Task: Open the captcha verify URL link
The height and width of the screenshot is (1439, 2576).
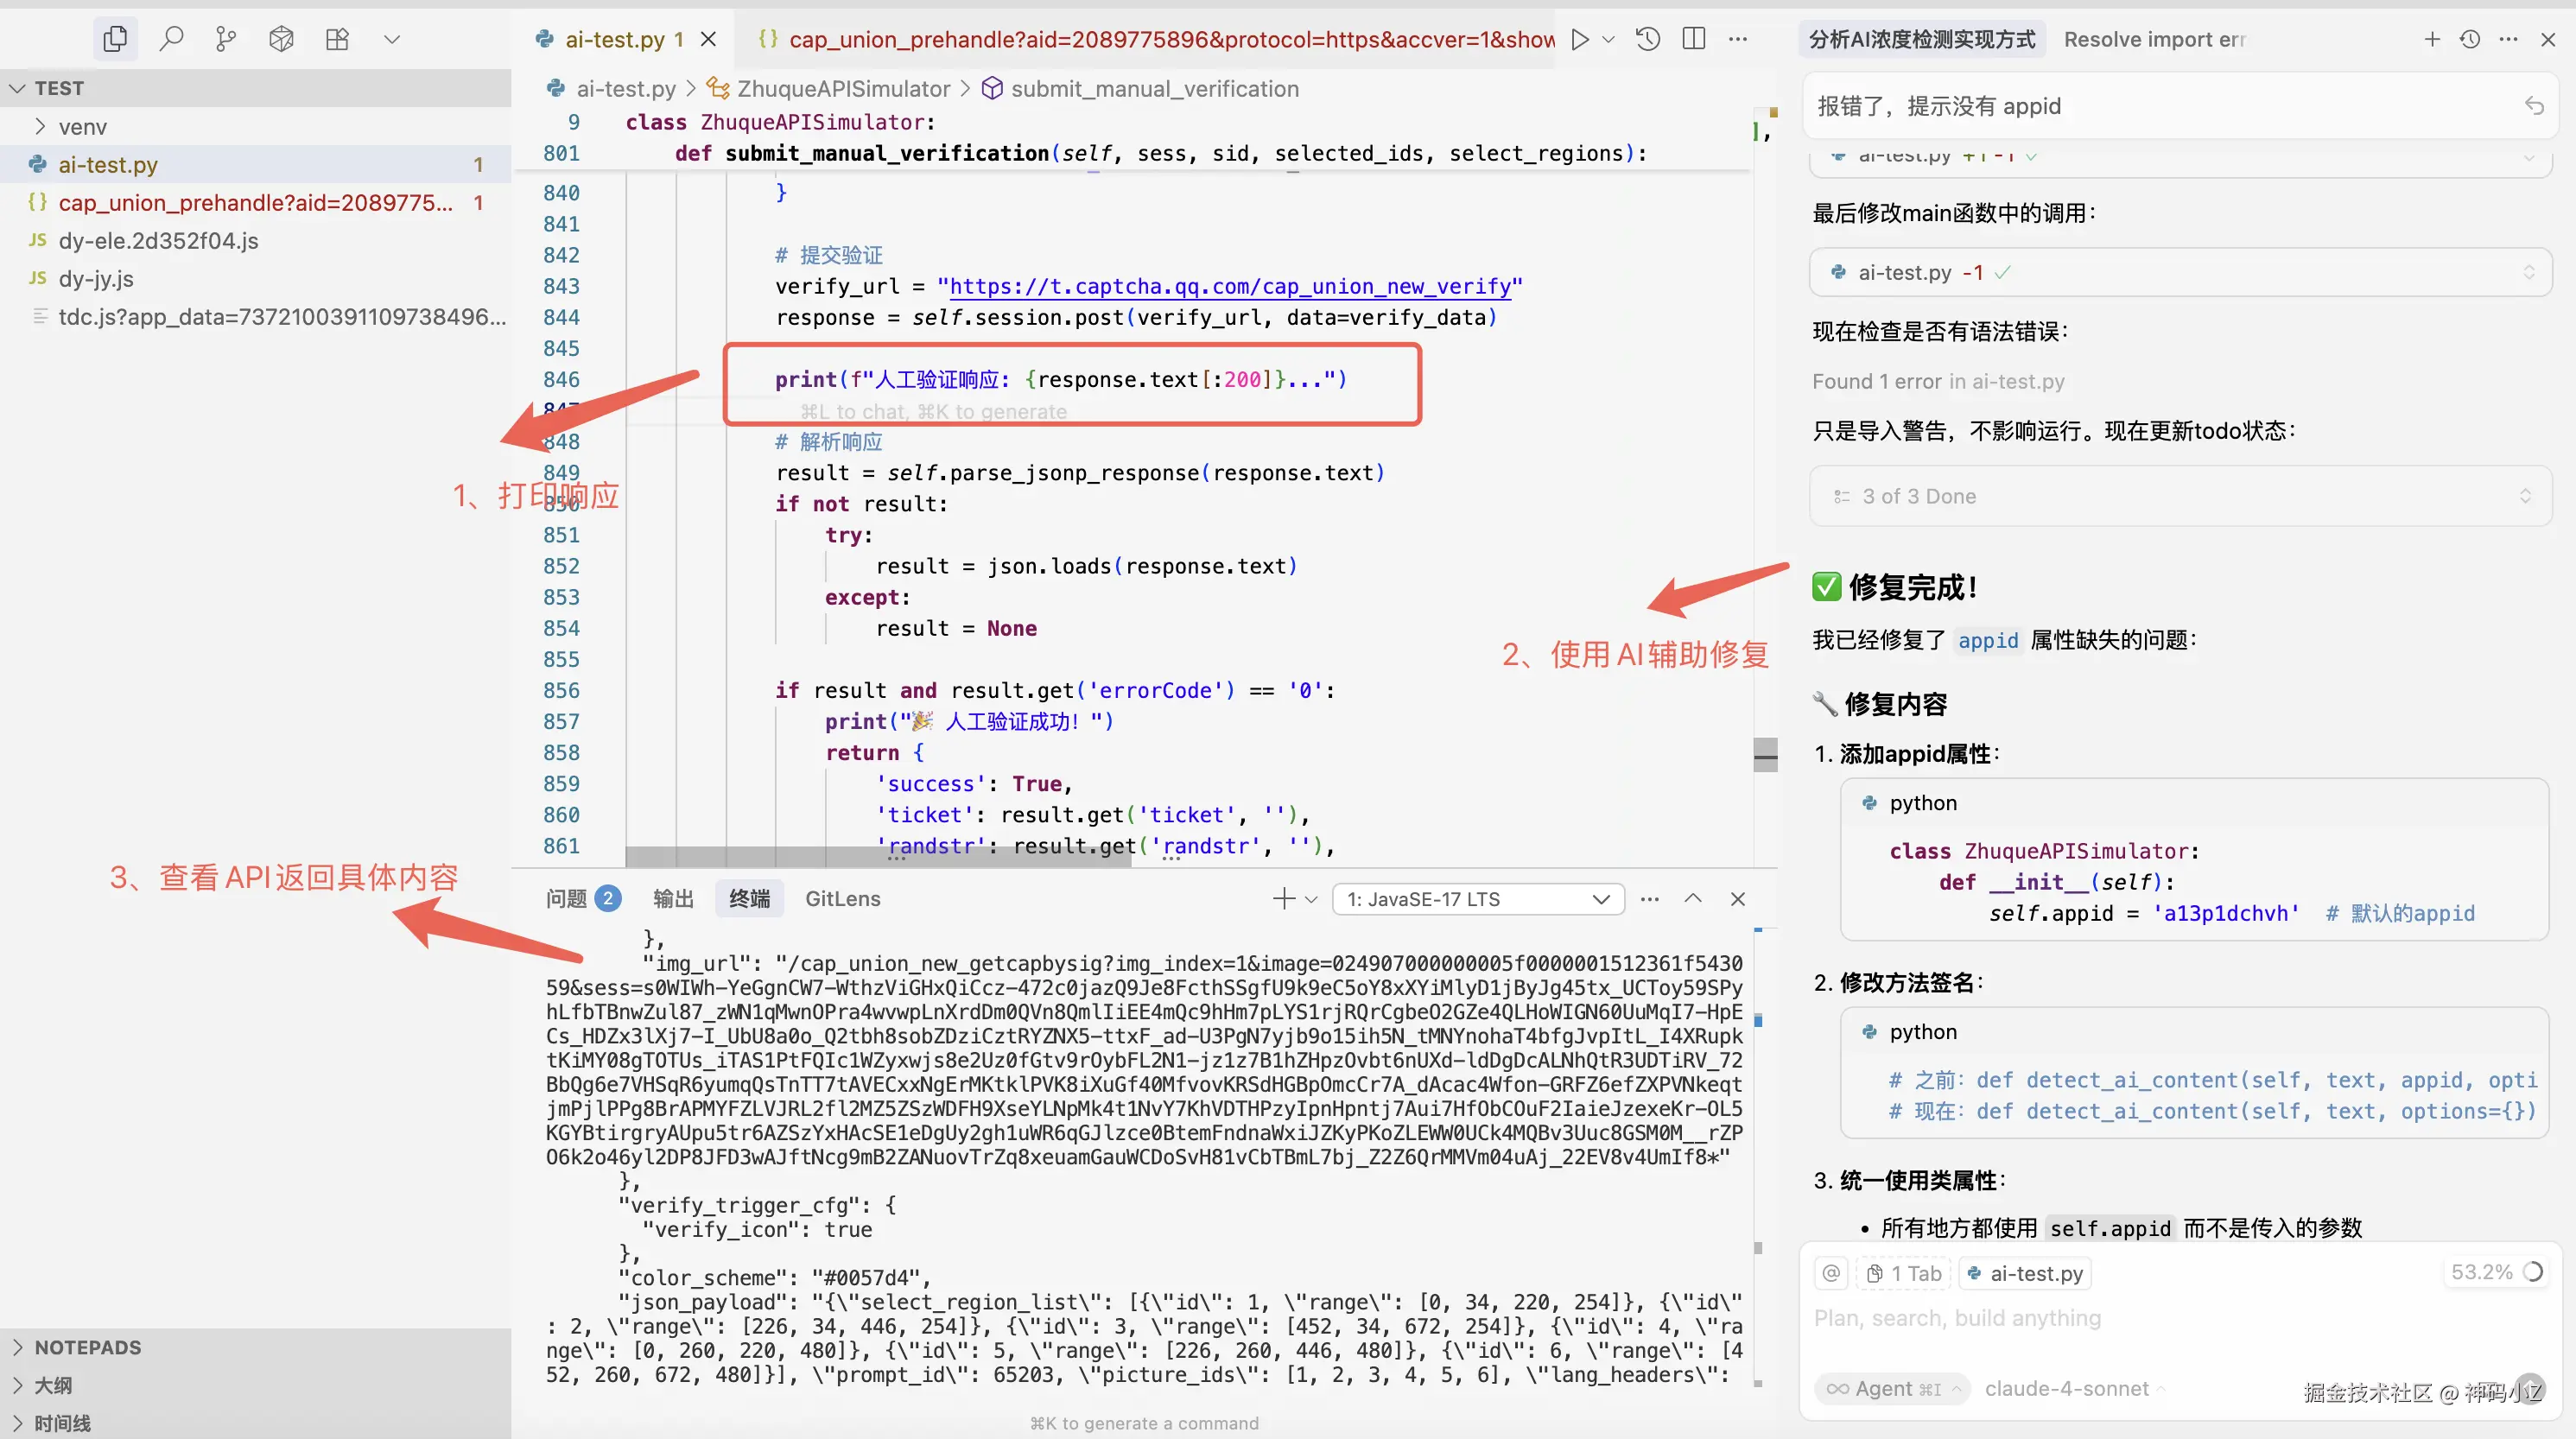Action: click(x=1229, y=287)
